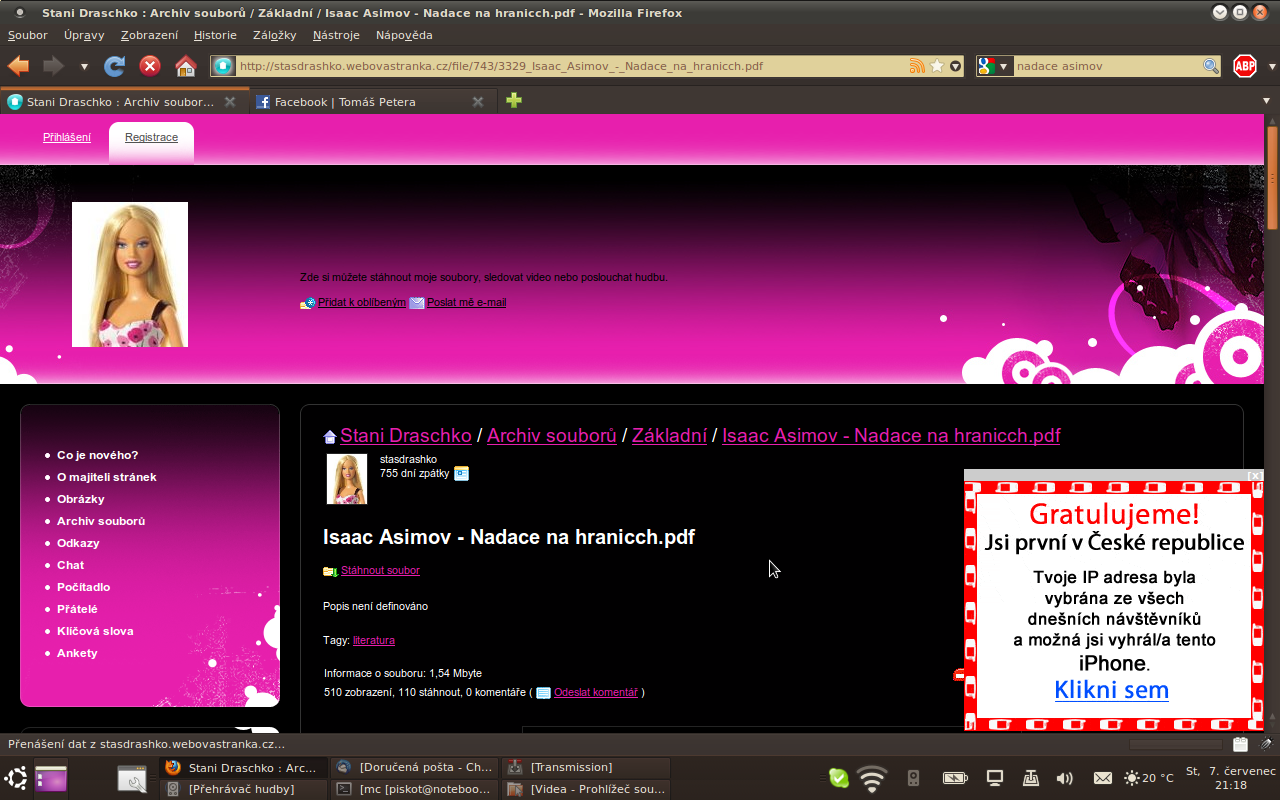Click Přidat k oblíbeným link

pos(362,302)
